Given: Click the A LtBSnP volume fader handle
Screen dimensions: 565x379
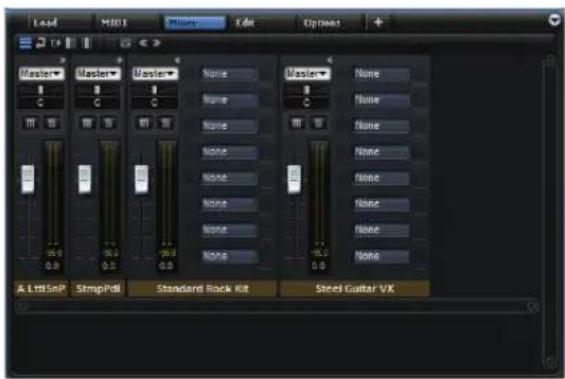Looking at the screenshot, I should (x=28, y=179).
